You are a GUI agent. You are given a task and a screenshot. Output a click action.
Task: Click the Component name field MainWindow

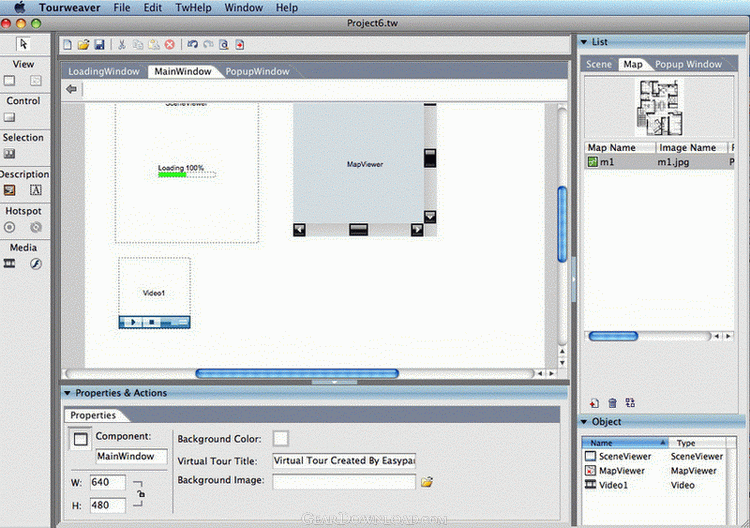click(x=132, y=456)
